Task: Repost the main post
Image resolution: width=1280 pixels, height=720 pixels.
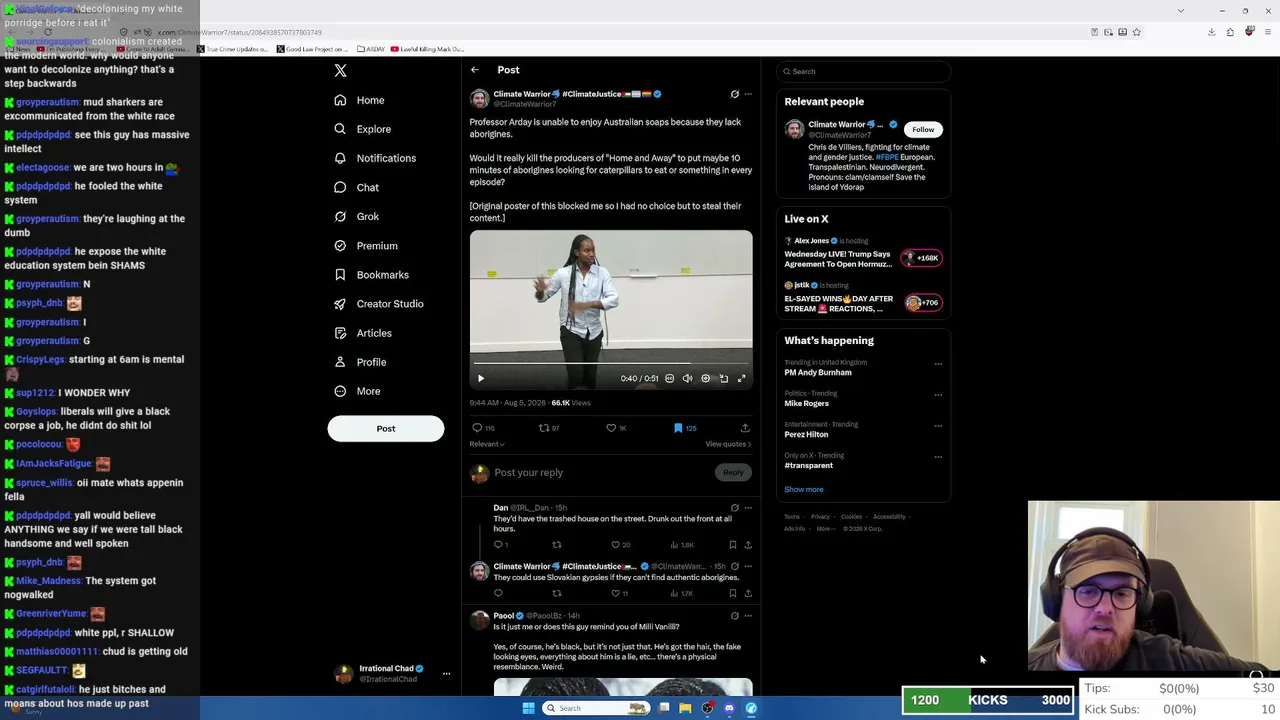Action: [544, 428]
